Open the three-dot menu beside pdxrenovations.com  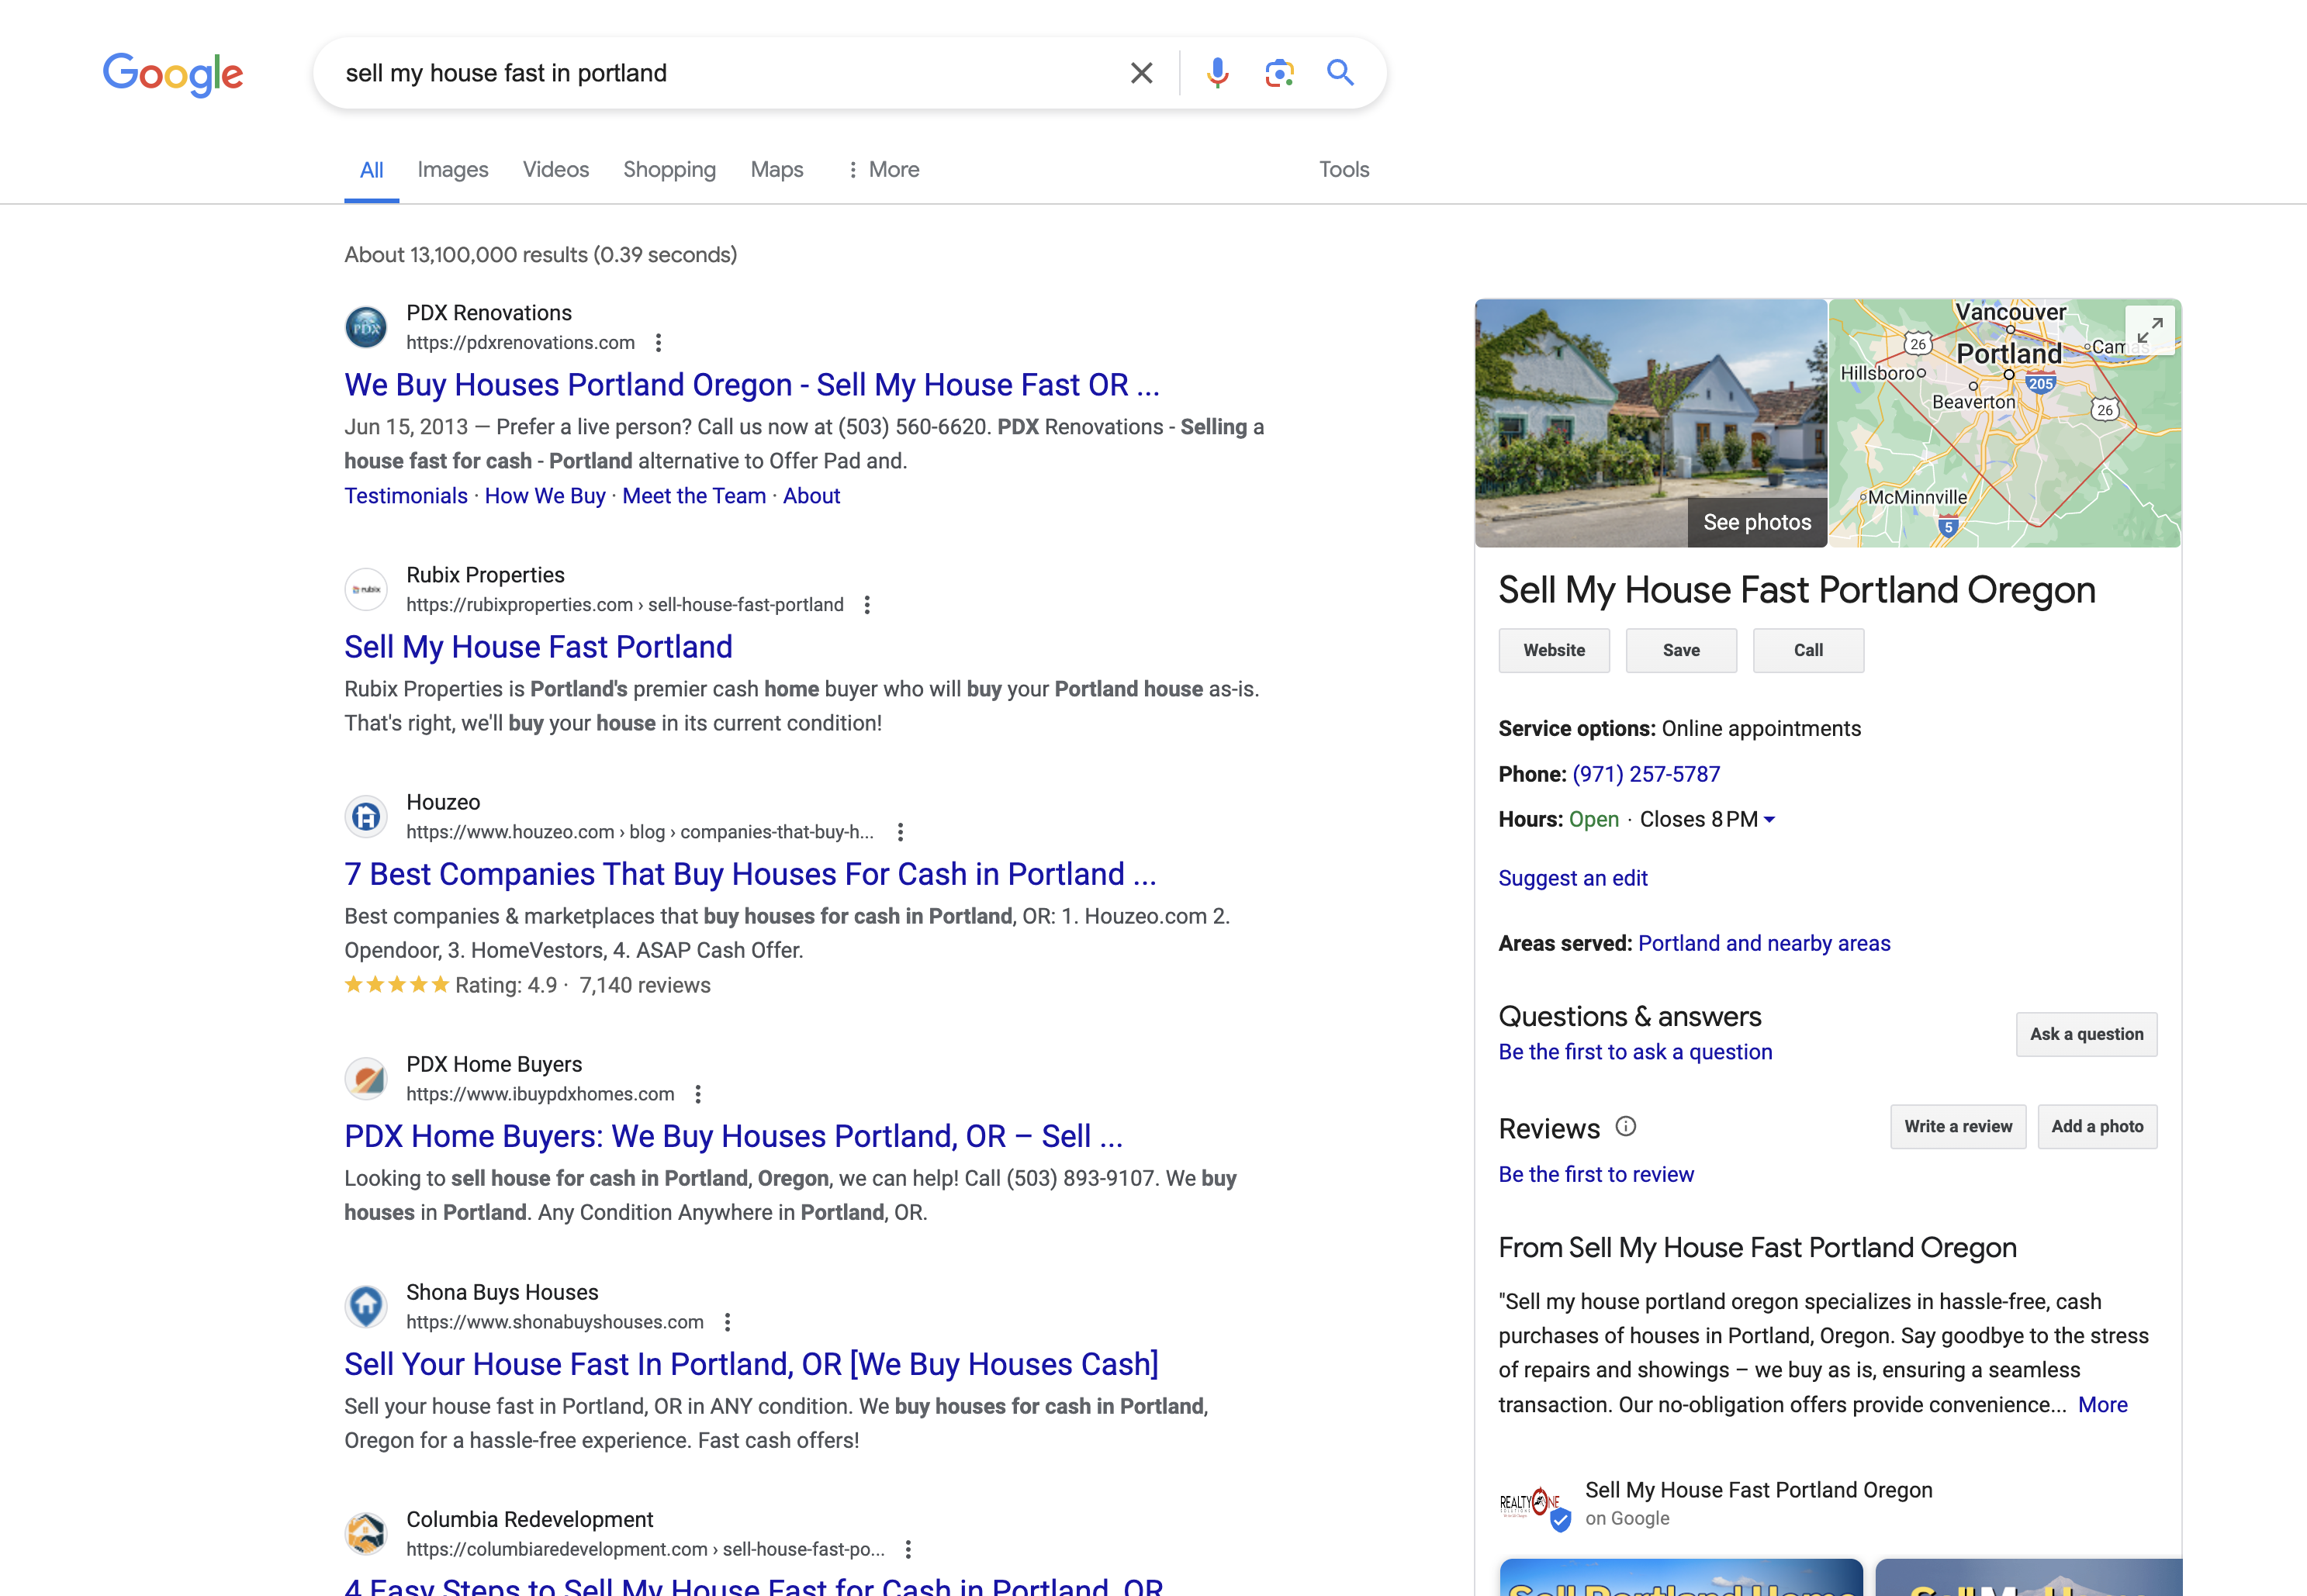pos(658,343)
